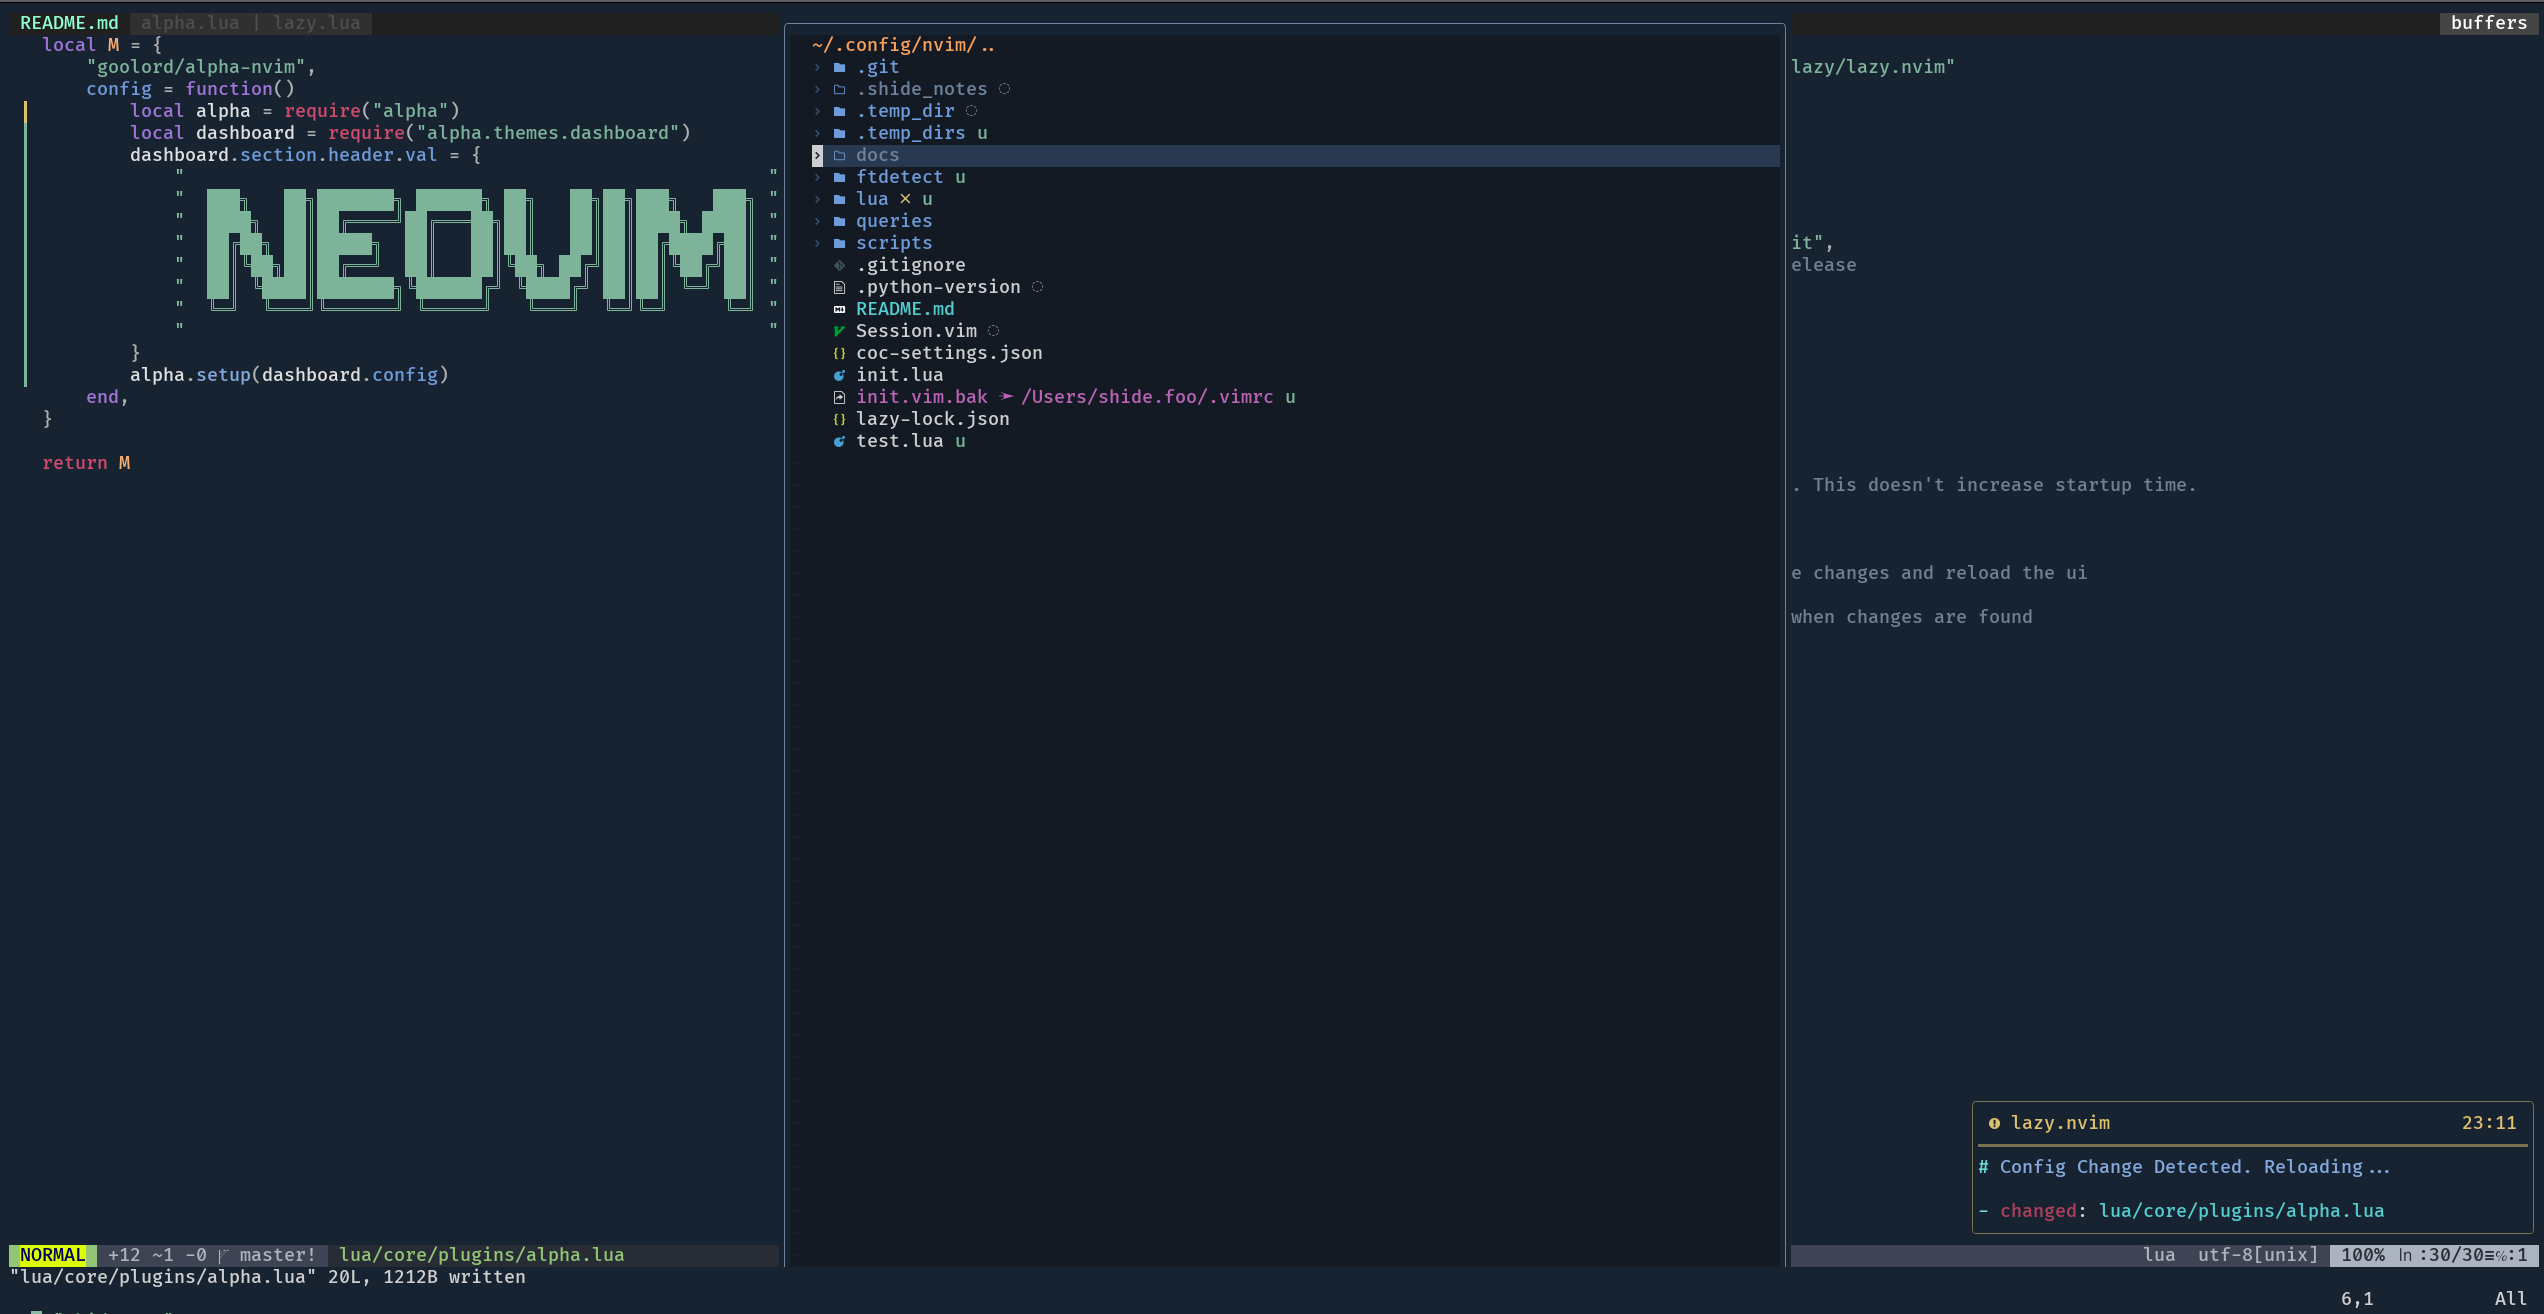Click the .git folder icon
This screenshot has height=1314, width=2544.
tap(839, 67)
